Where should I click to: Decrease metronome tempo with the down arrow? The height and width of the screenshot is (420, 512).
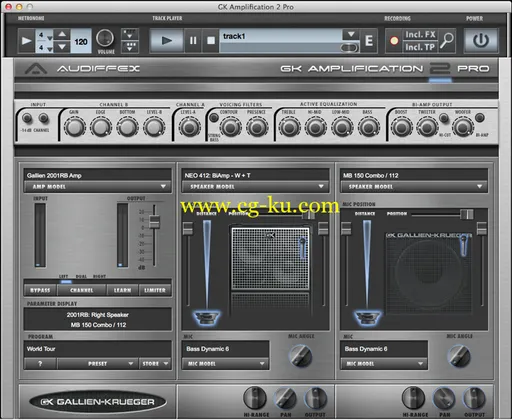tap(62, 47)
